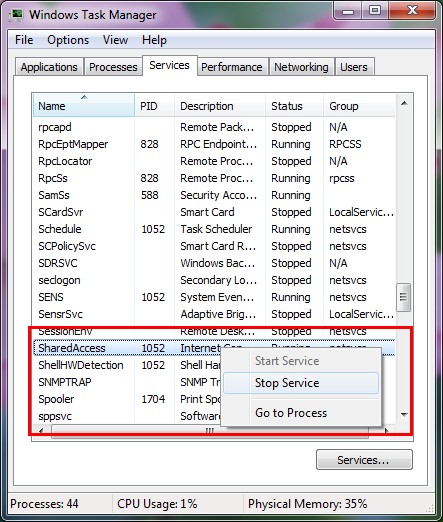
Task: Switch to the Users tab
Action: (x=354, y=67)
